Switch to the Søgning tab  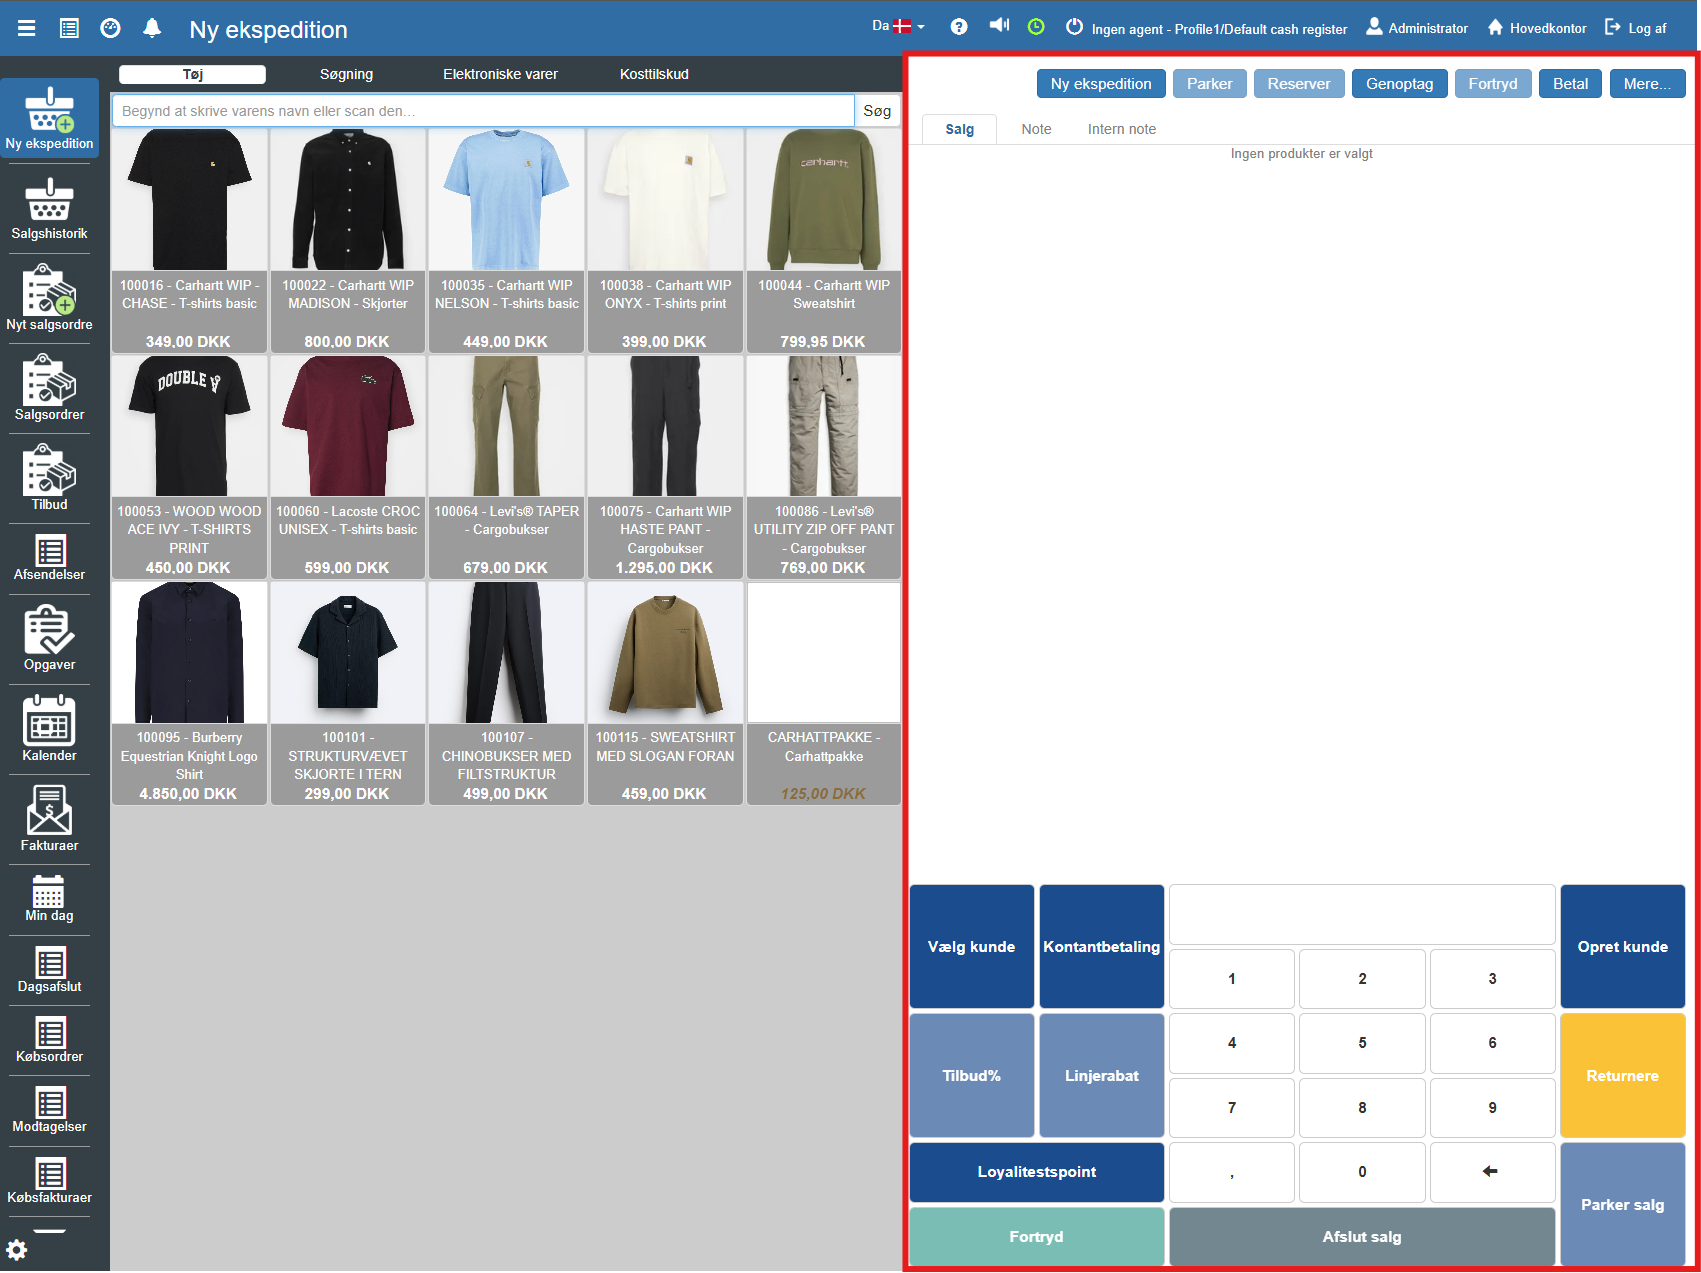point(346,74)
